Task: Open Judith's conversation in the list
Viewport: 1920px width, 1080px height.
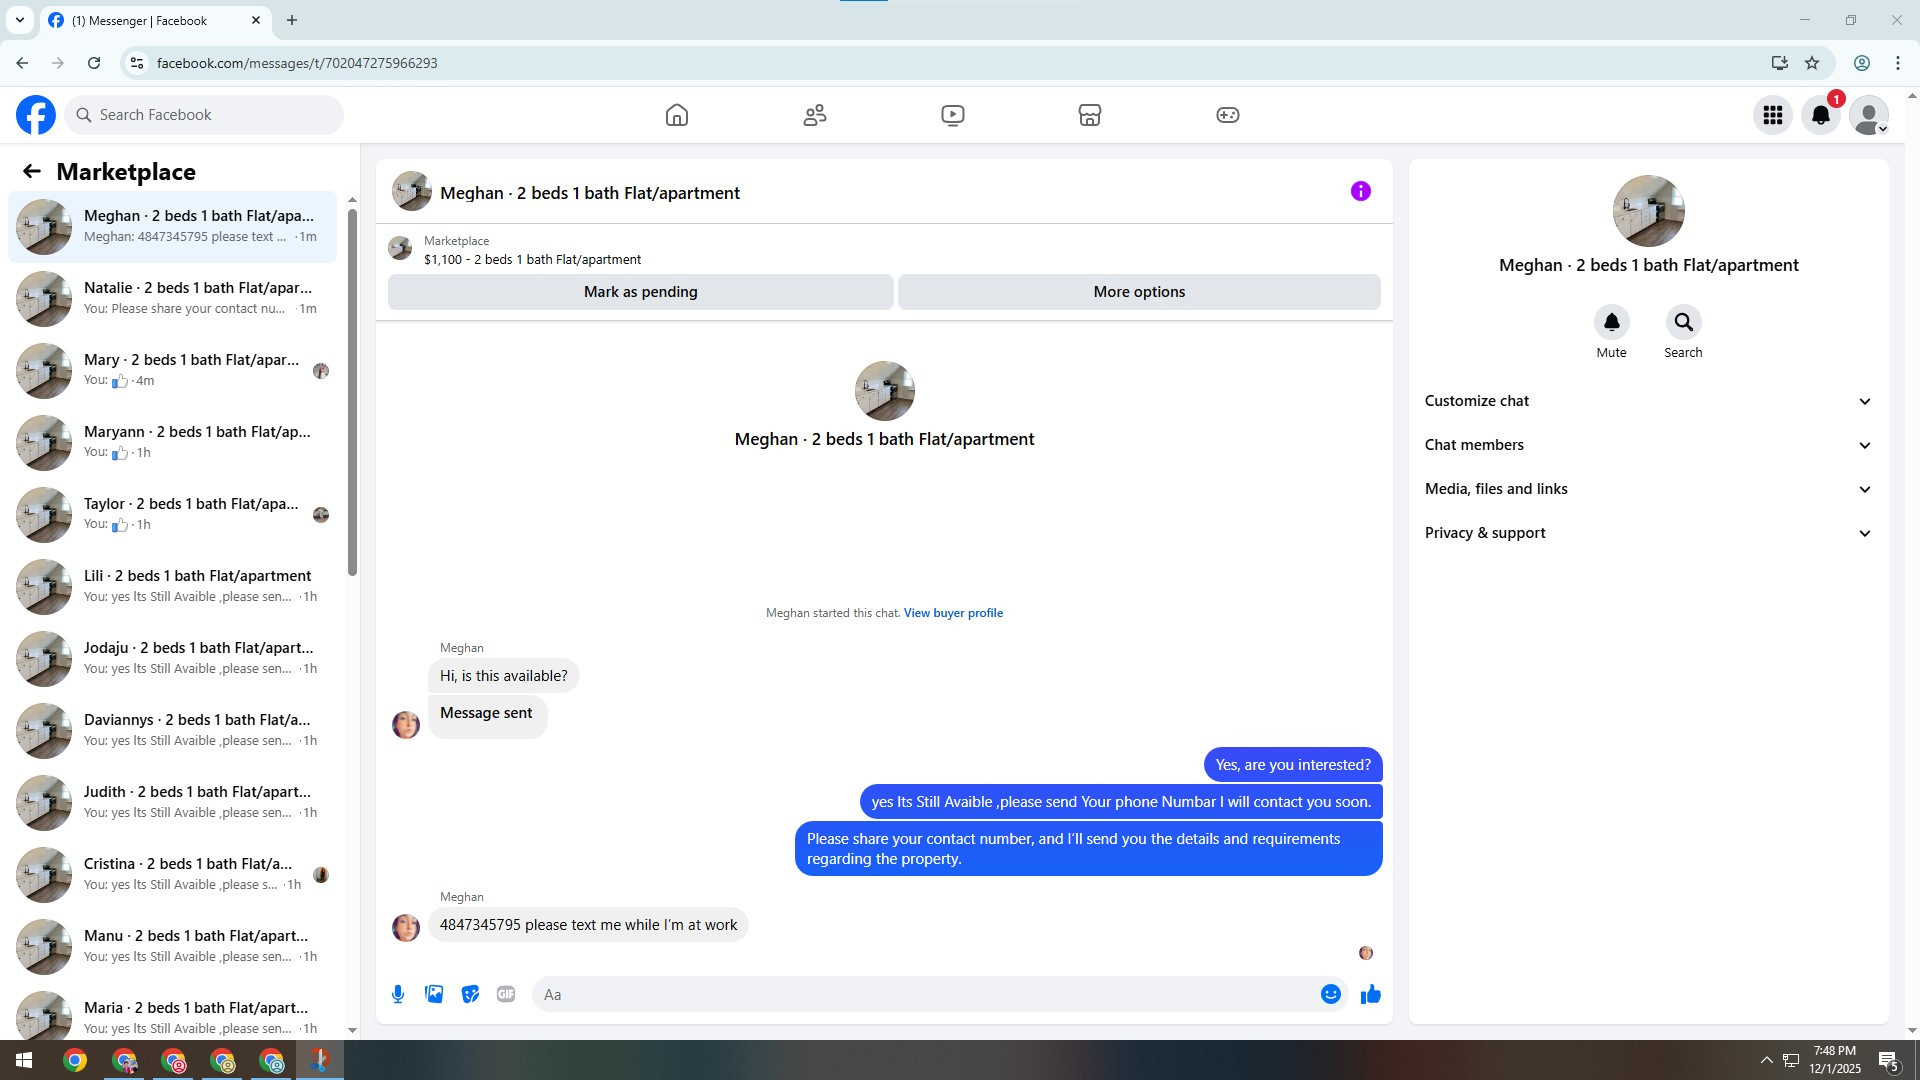Action: click(172, 803)
